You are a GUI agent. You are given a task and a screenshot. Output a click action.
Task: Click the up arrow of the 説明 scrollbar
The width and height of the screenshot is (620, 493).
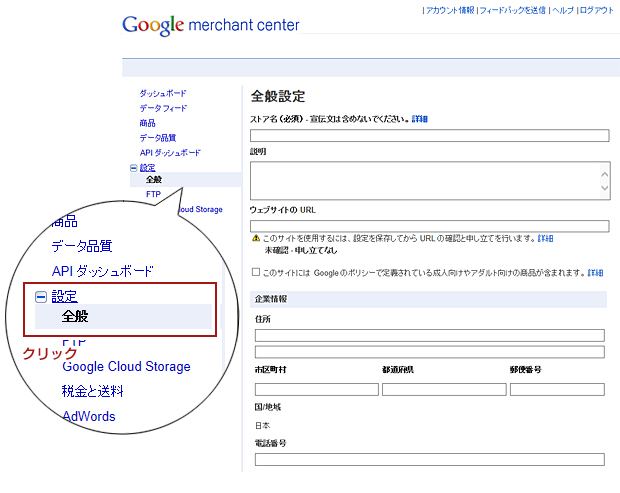604,174
